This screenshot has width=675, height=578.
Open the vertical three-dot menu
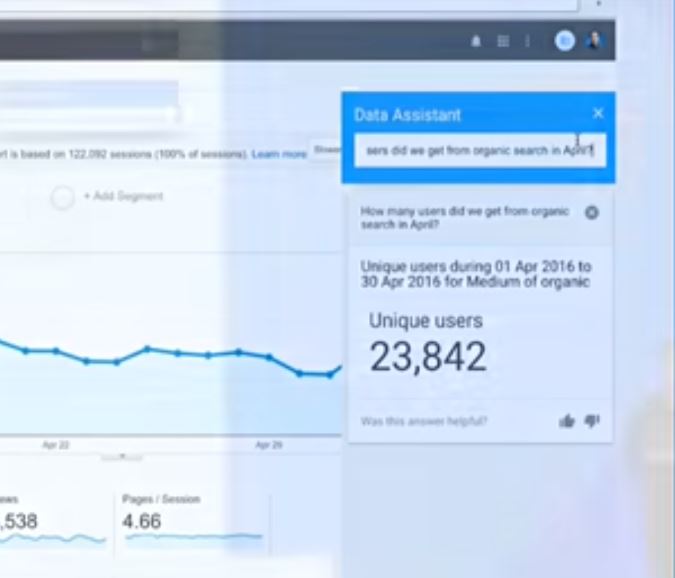click(527, 41)
